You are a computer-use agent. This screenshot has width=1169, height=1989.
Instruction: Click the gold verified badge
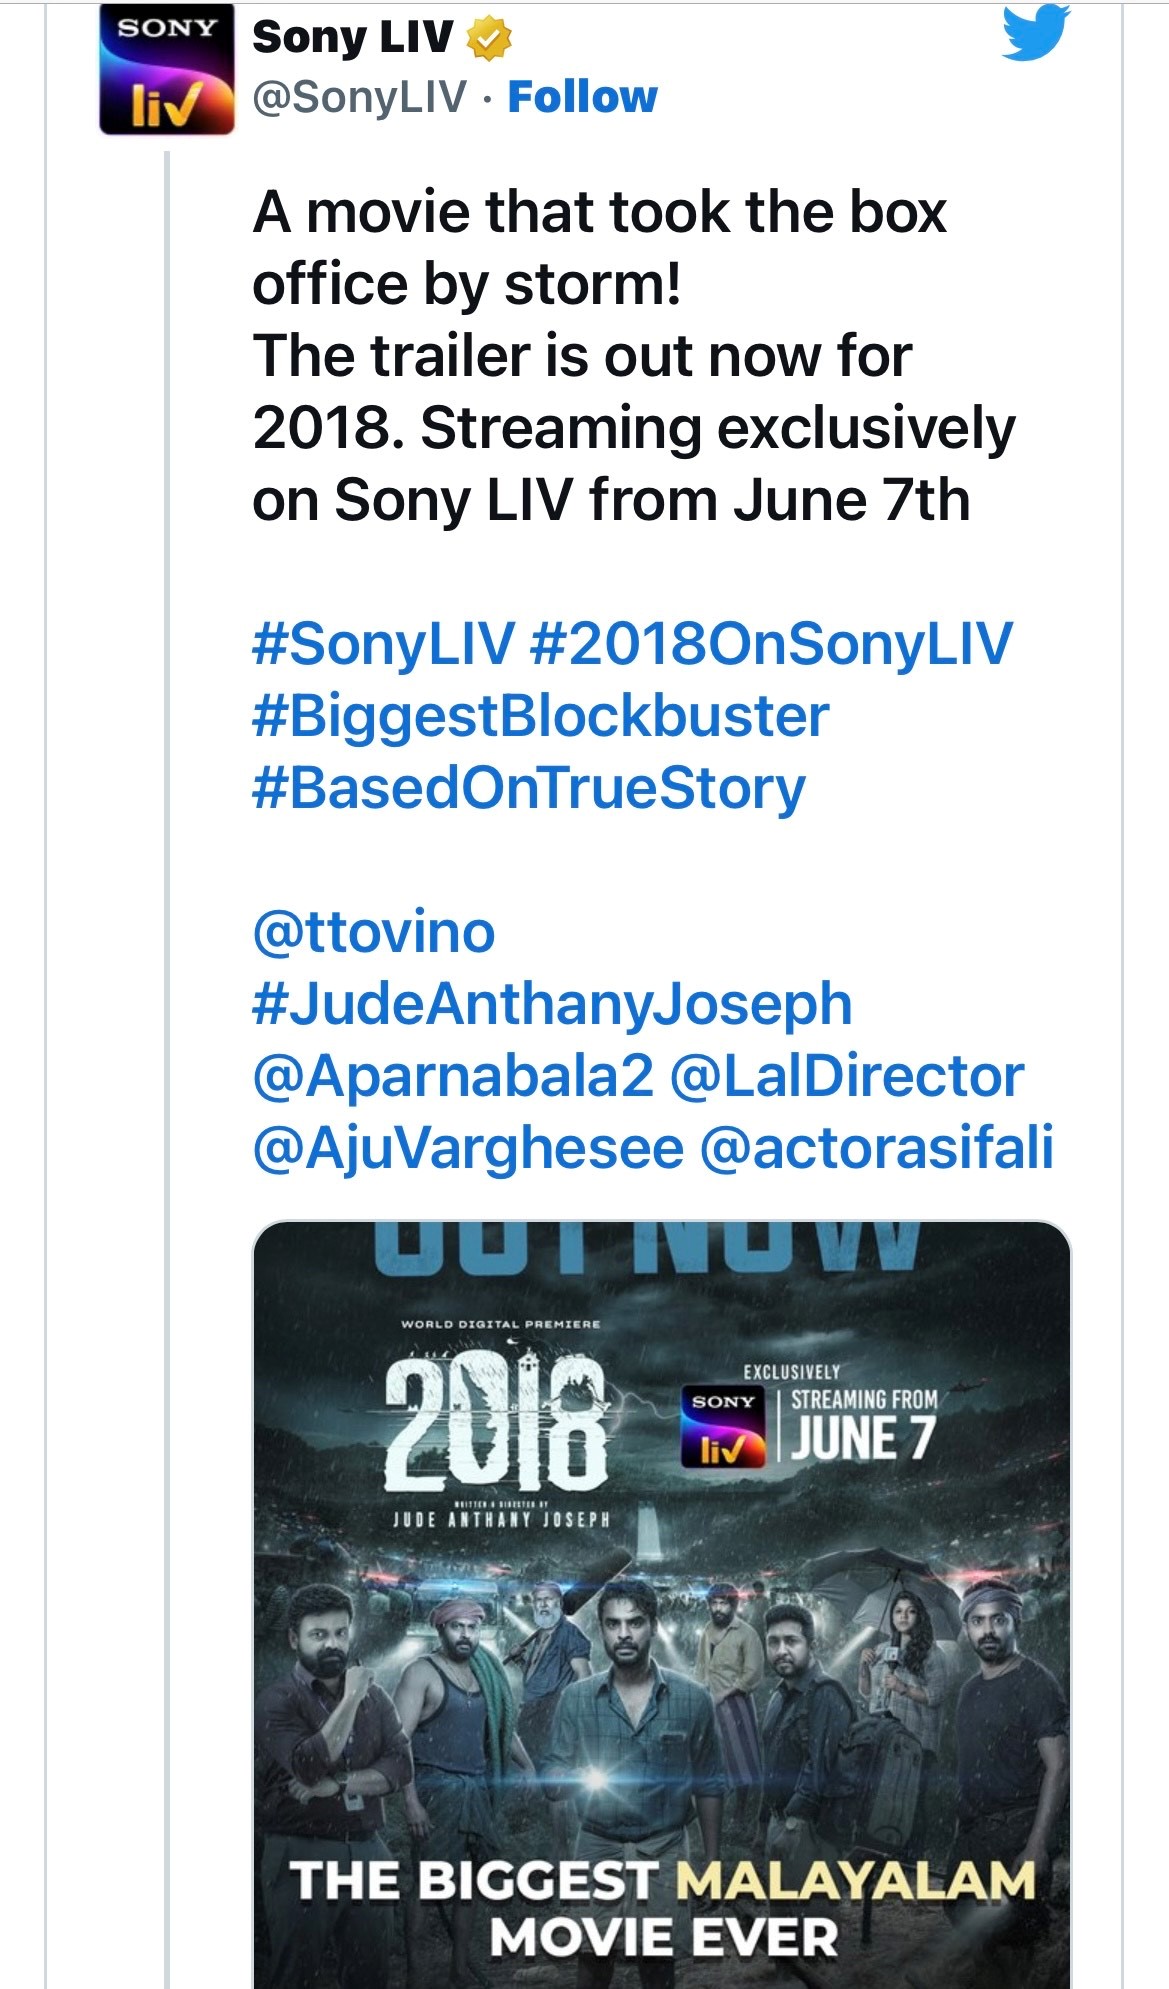tap(488, 38)
